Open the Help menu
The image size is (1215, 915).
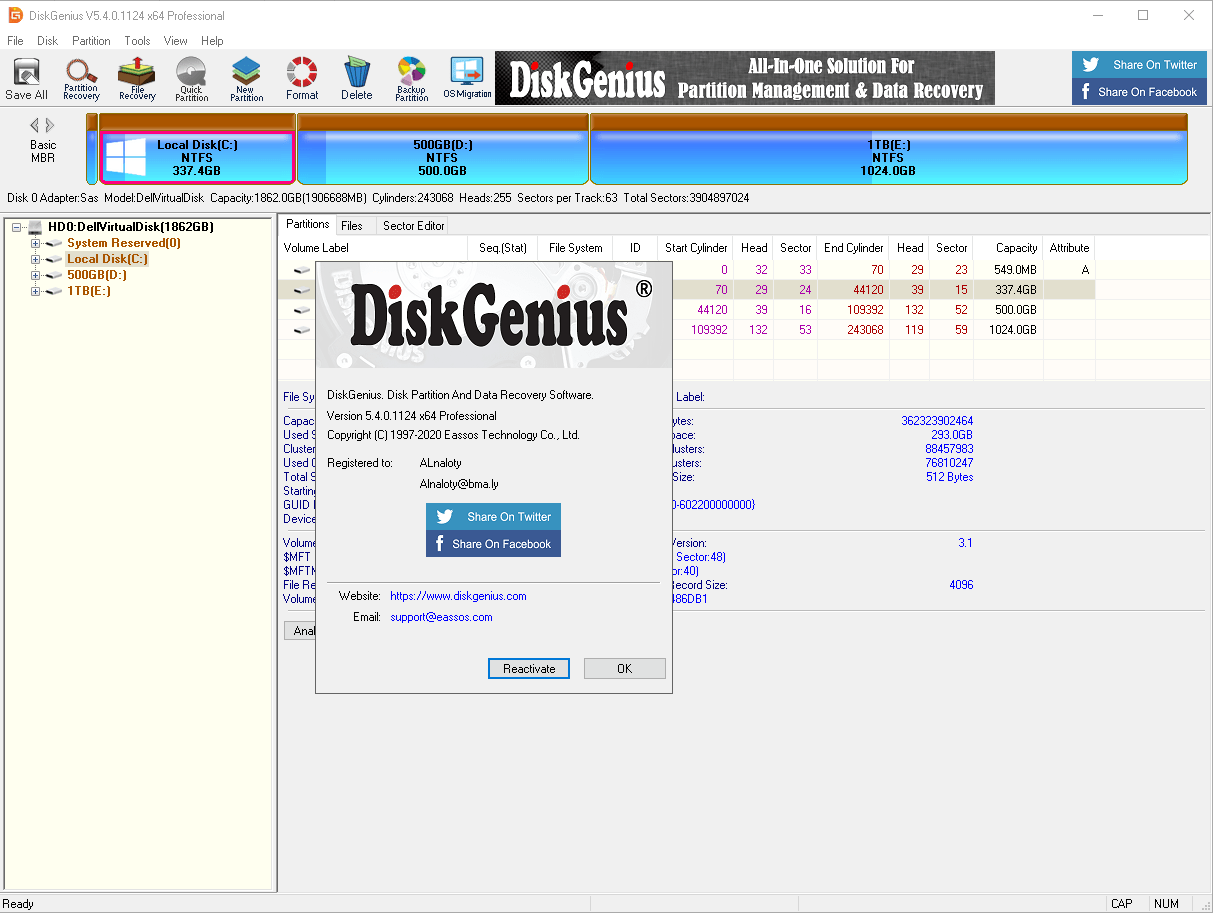(x=212, y=41)
